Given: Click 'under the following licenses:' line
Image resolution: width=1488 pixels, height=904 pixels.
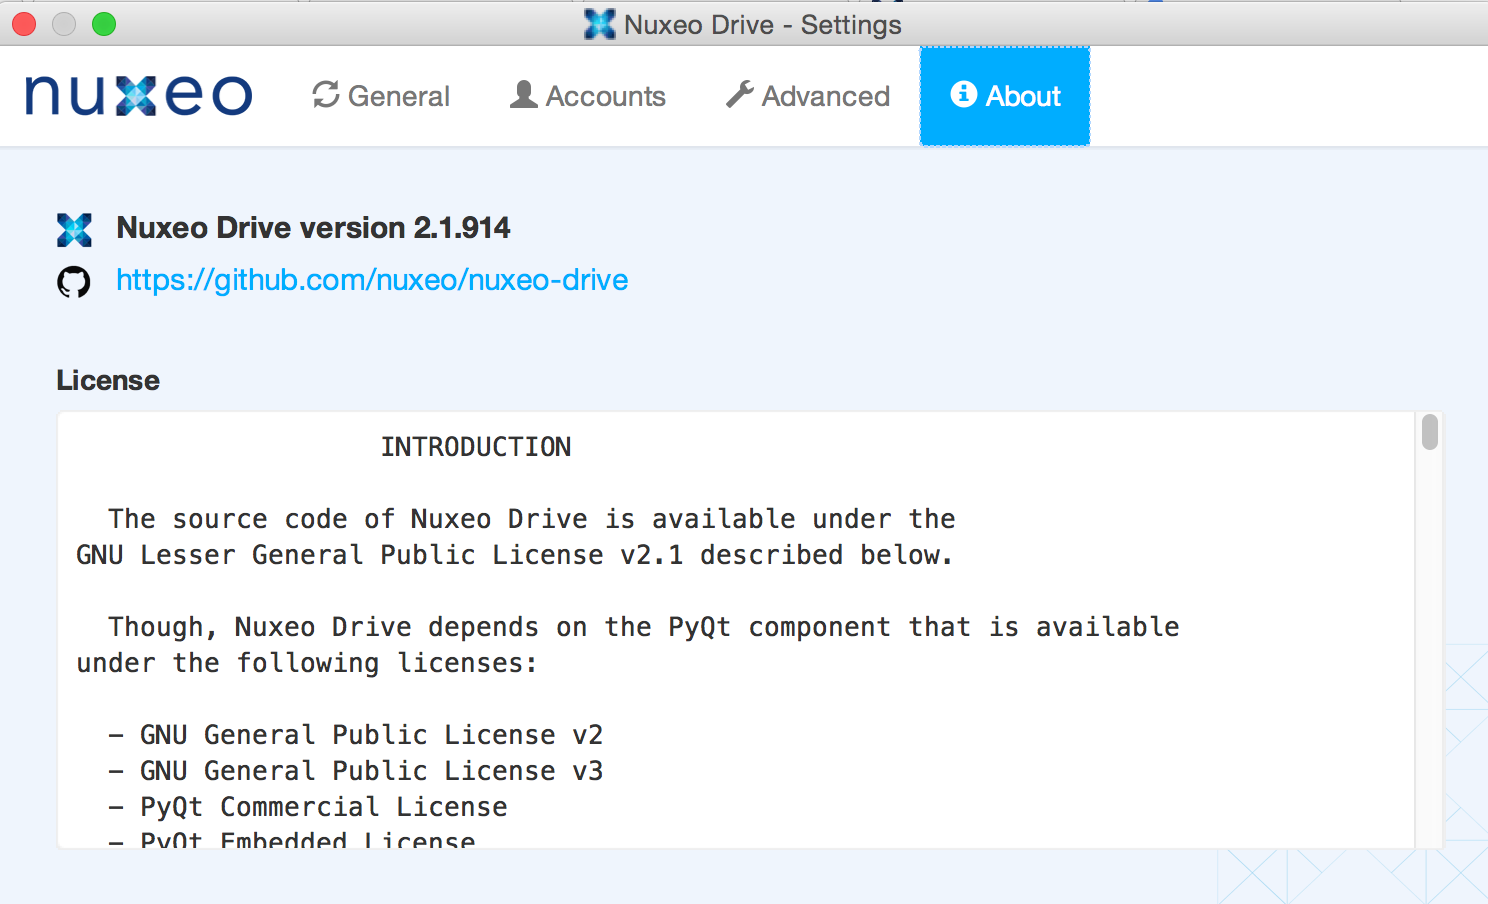Looking at the screenshot, I should pyautogui.click(x=307, y=663).
